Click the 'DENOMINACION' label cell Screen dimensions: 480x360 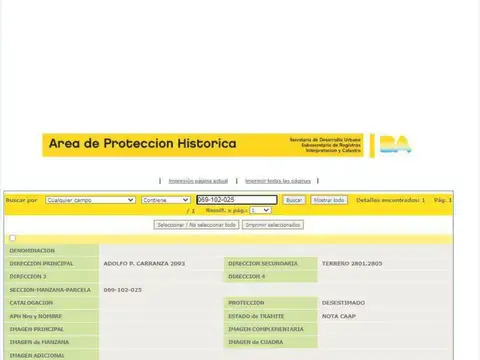pos(52,250)
